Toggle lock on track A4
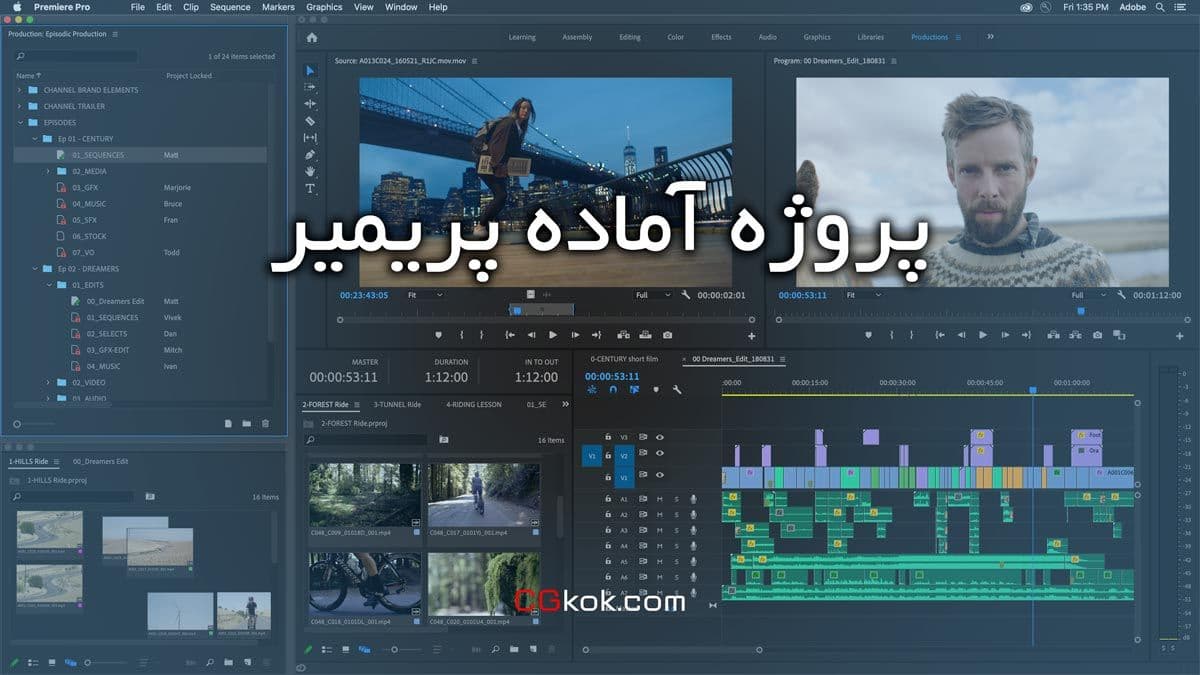This screenshot has width=1200, height=675. point(607,546)
